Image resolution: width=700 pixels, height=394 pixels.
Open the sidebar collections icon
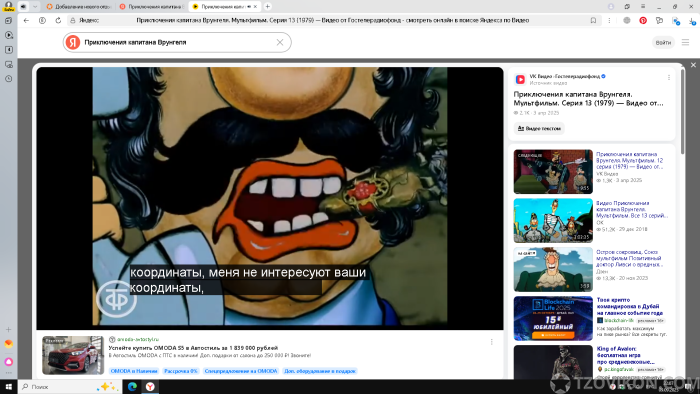8,50
